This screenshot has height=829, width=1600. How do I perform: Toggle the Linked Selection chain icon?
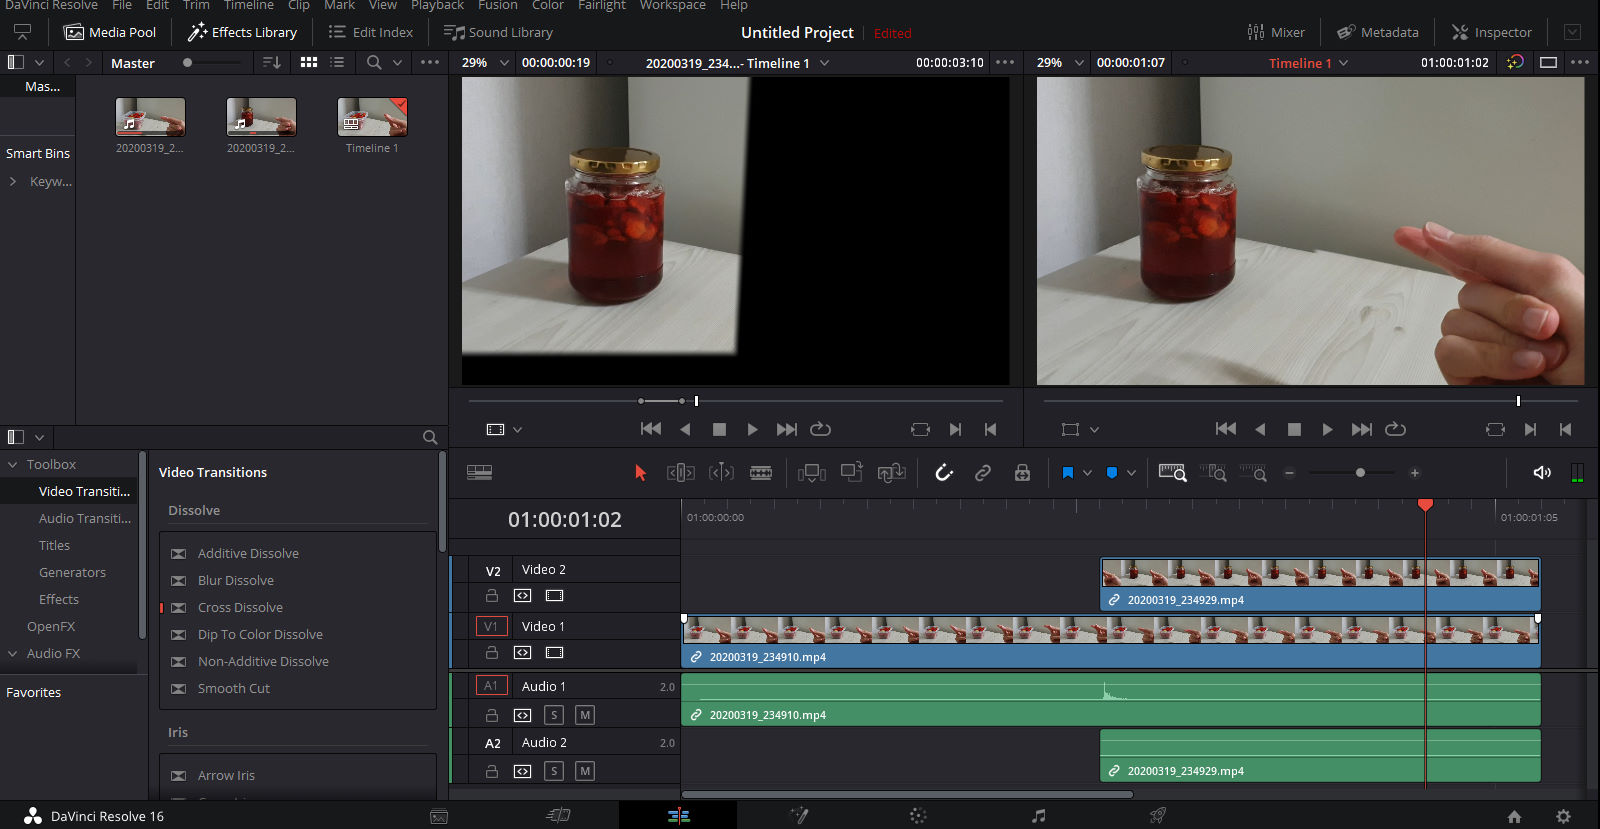pos(983,472)
